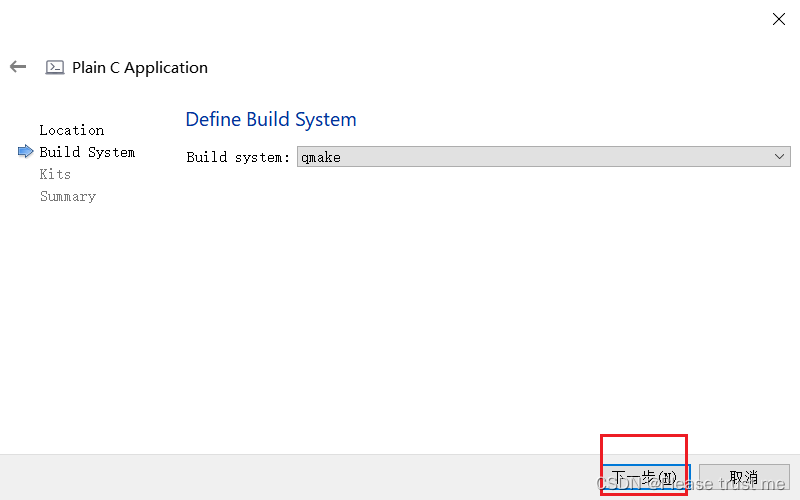Select the Kits step in sidebar
800x500 pixels.
pyautogui.click(x=55, y=174)
